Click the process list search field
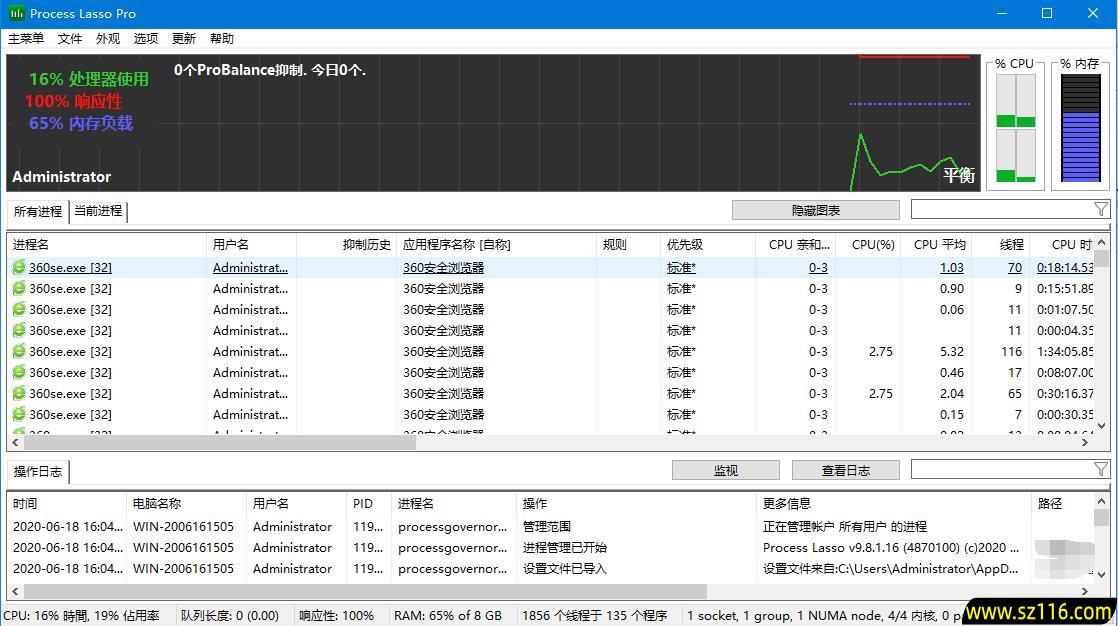The width and height of the screenshot is (1118, 626). point(1000,209)
